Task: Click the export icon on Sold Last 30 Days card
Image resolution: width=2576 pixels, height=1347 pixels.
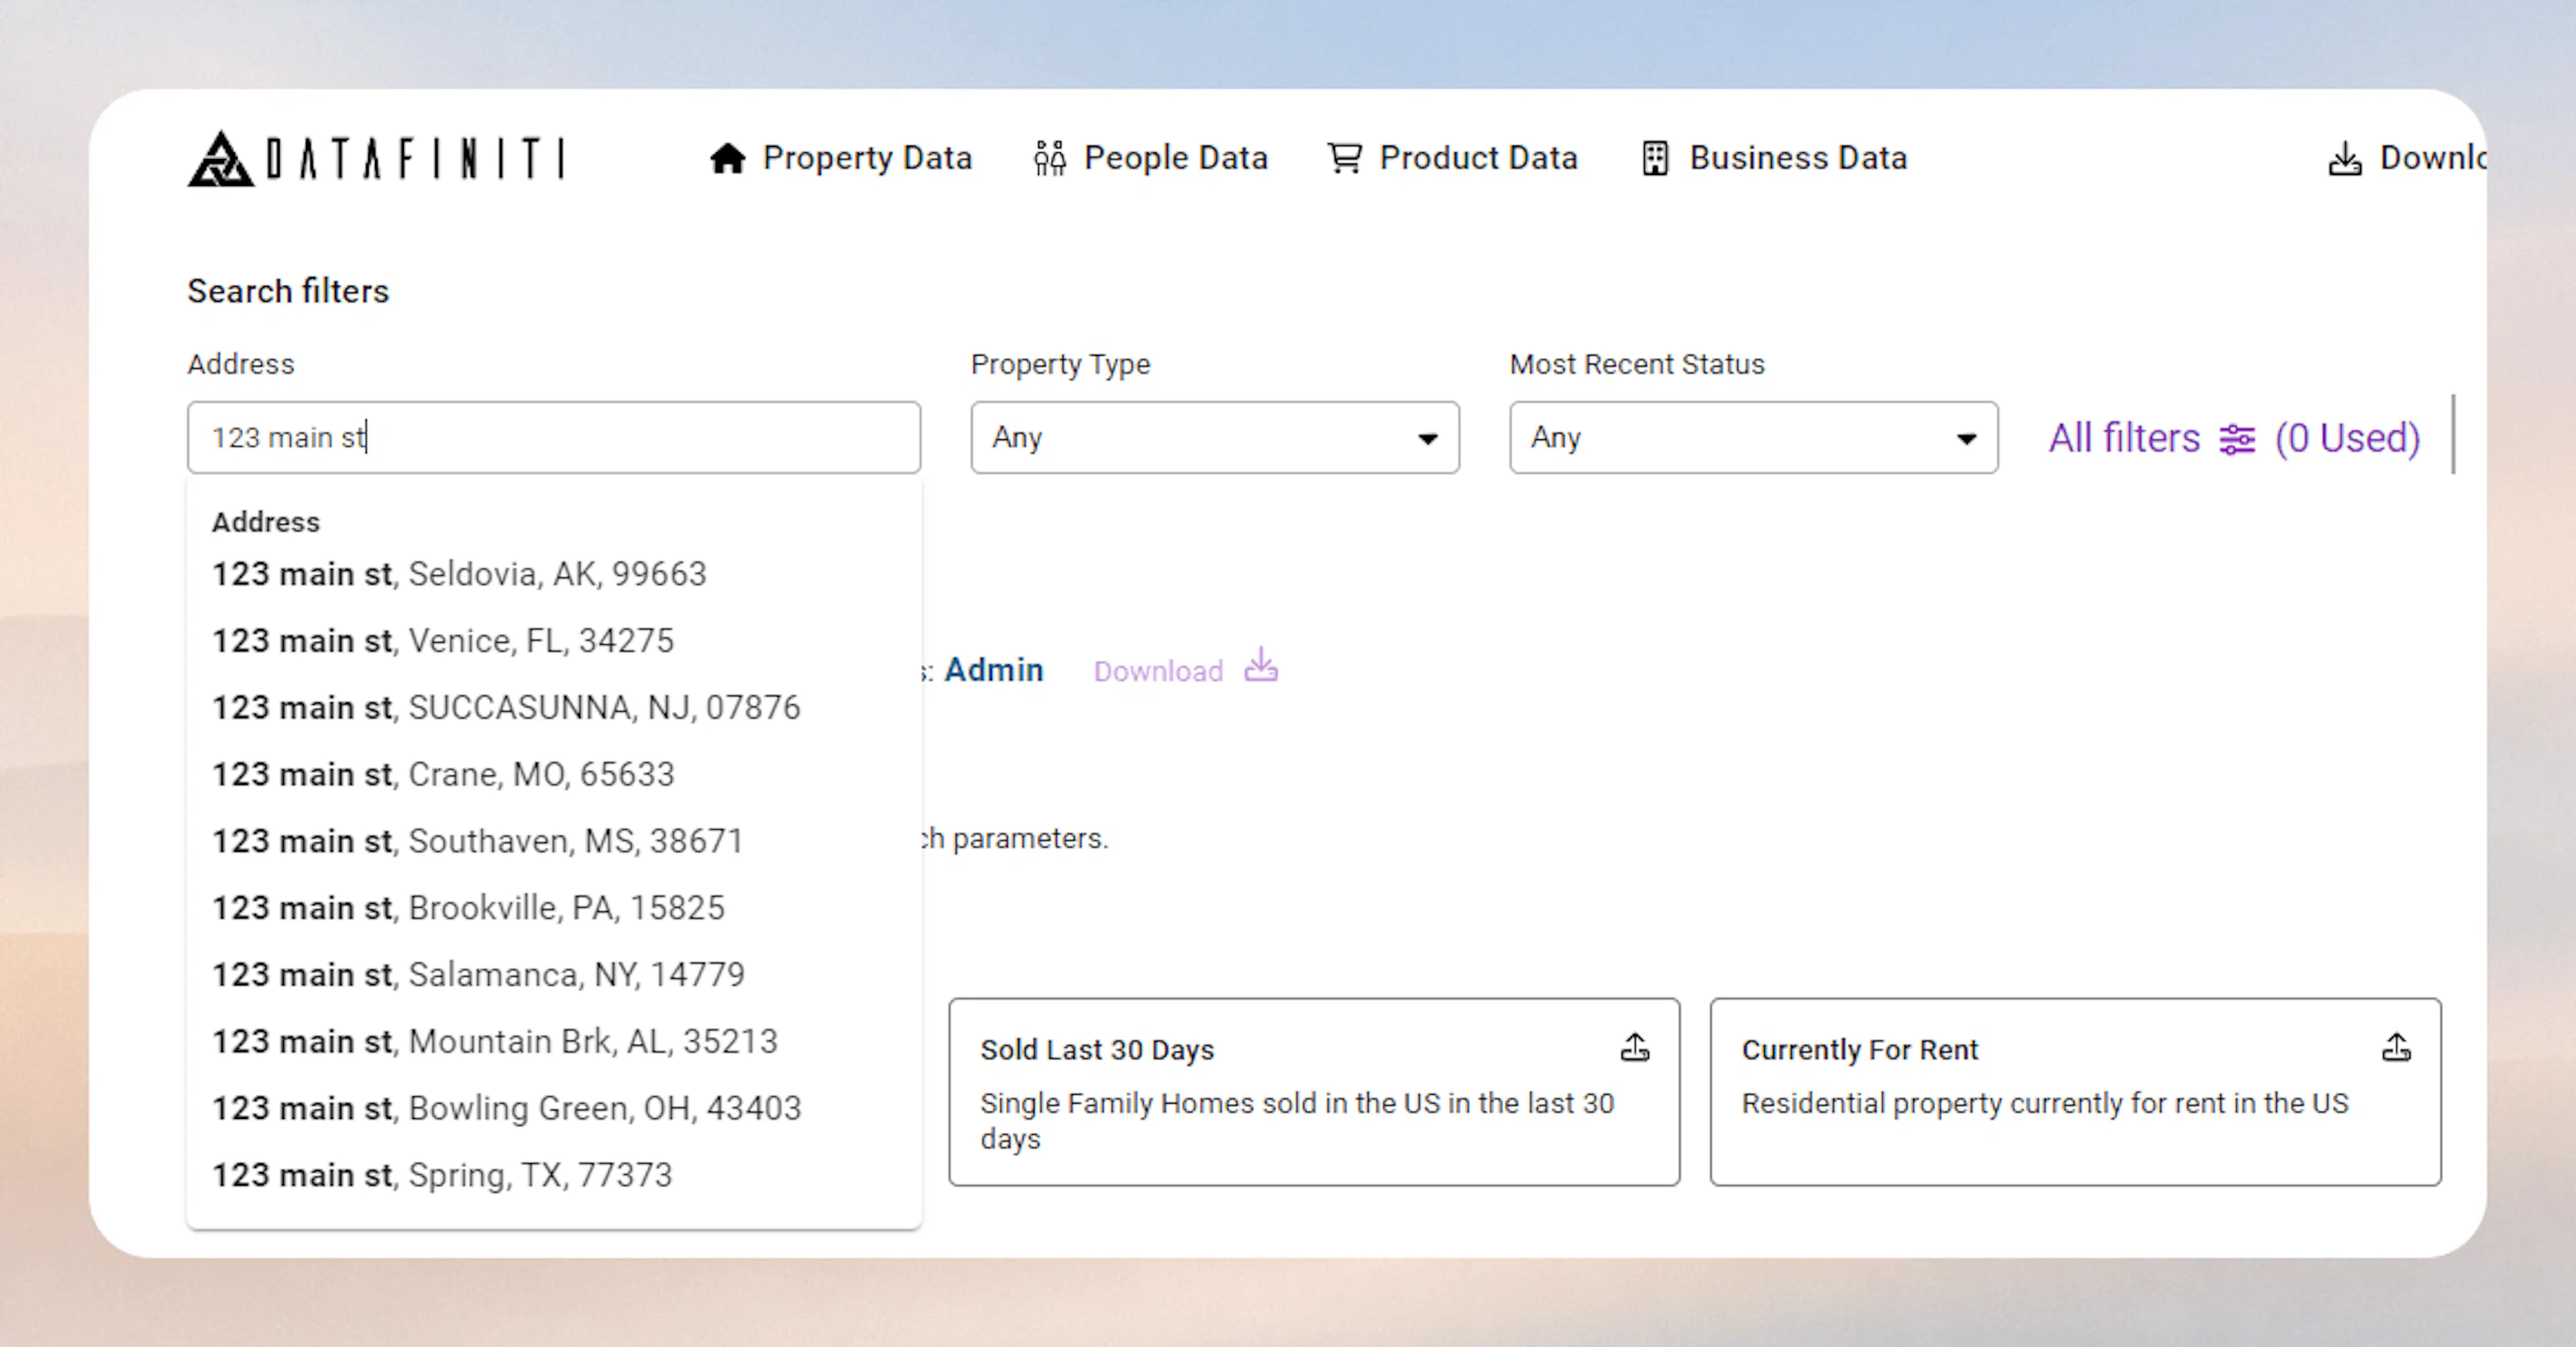Action: [1634, 1048]
